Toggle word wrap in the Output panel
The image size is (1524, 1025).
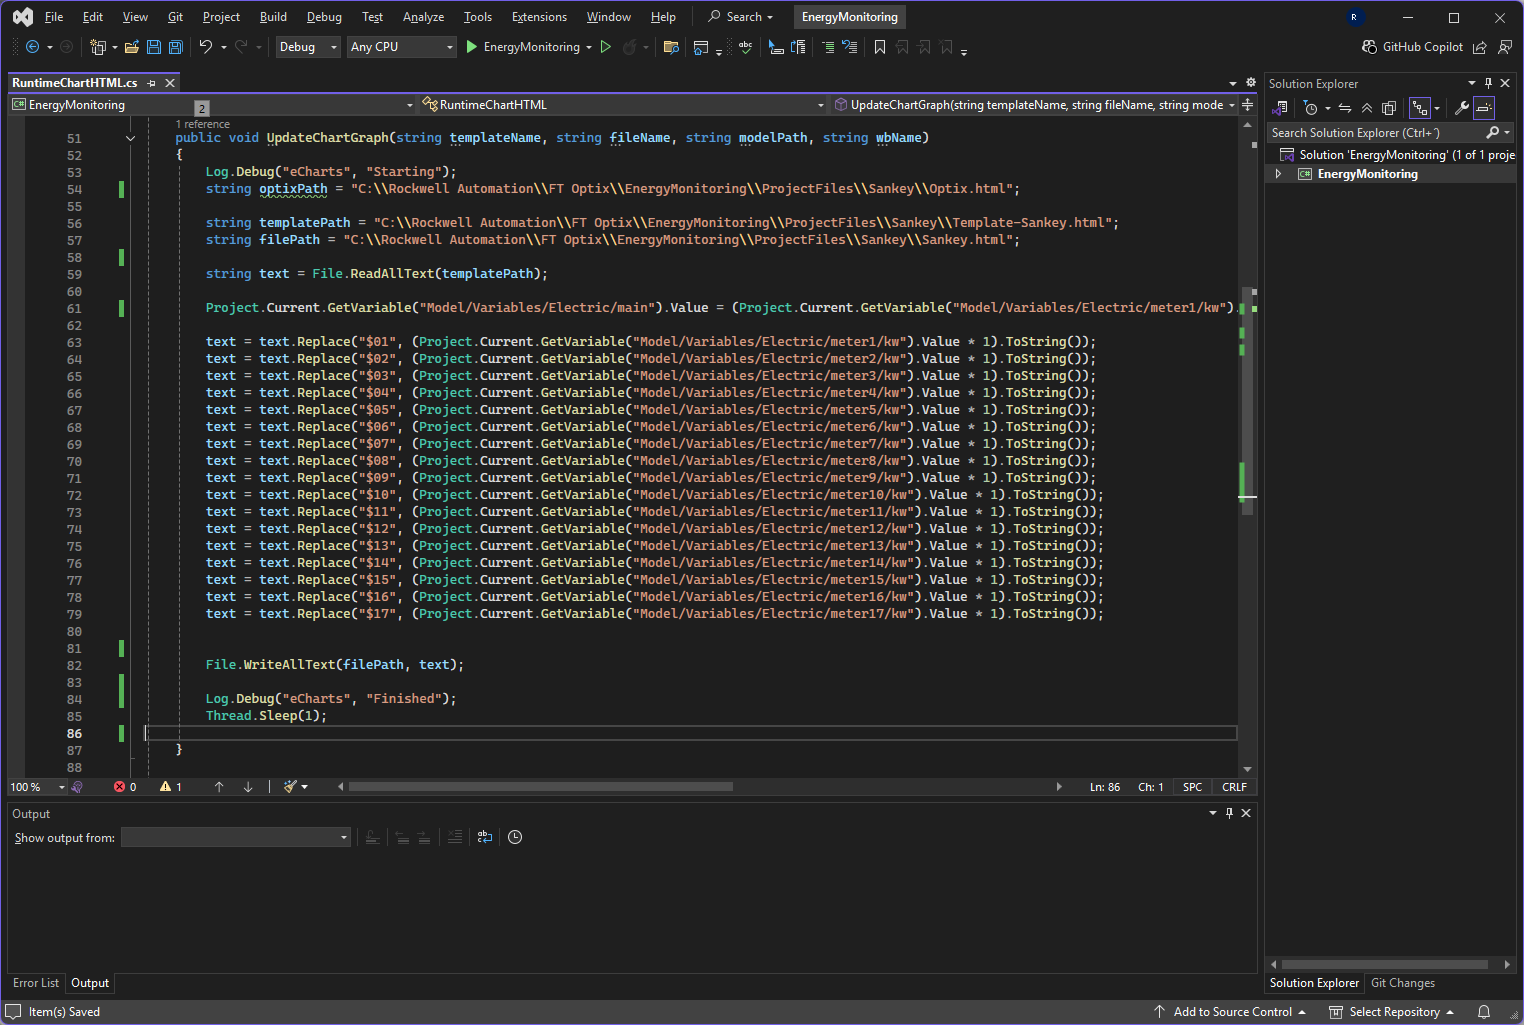pos(485,837)
